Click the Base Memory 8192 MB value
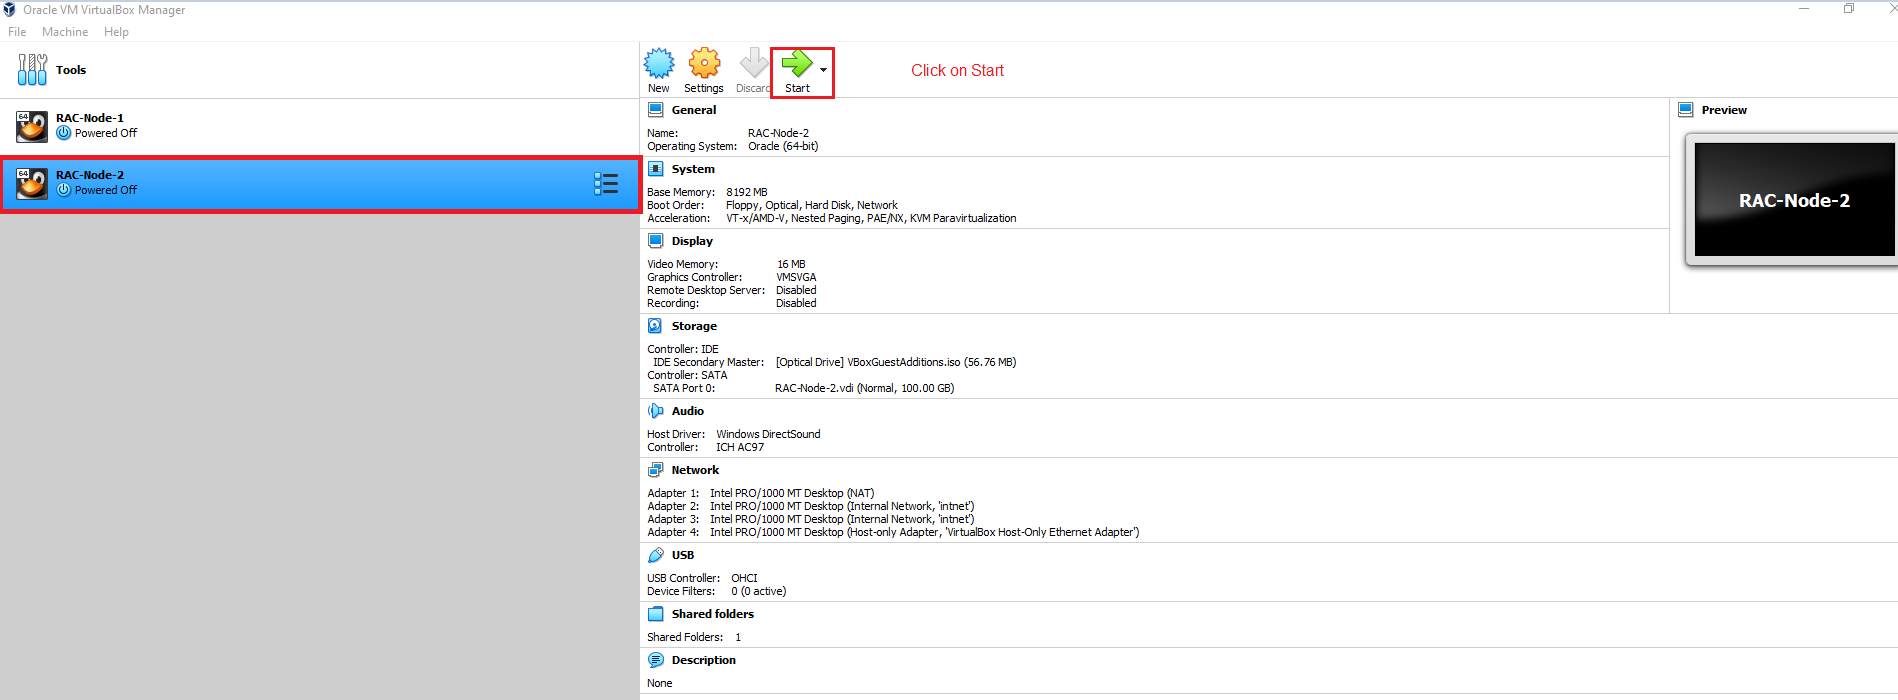Screen dimensions: 1898x700 (747, 192)
